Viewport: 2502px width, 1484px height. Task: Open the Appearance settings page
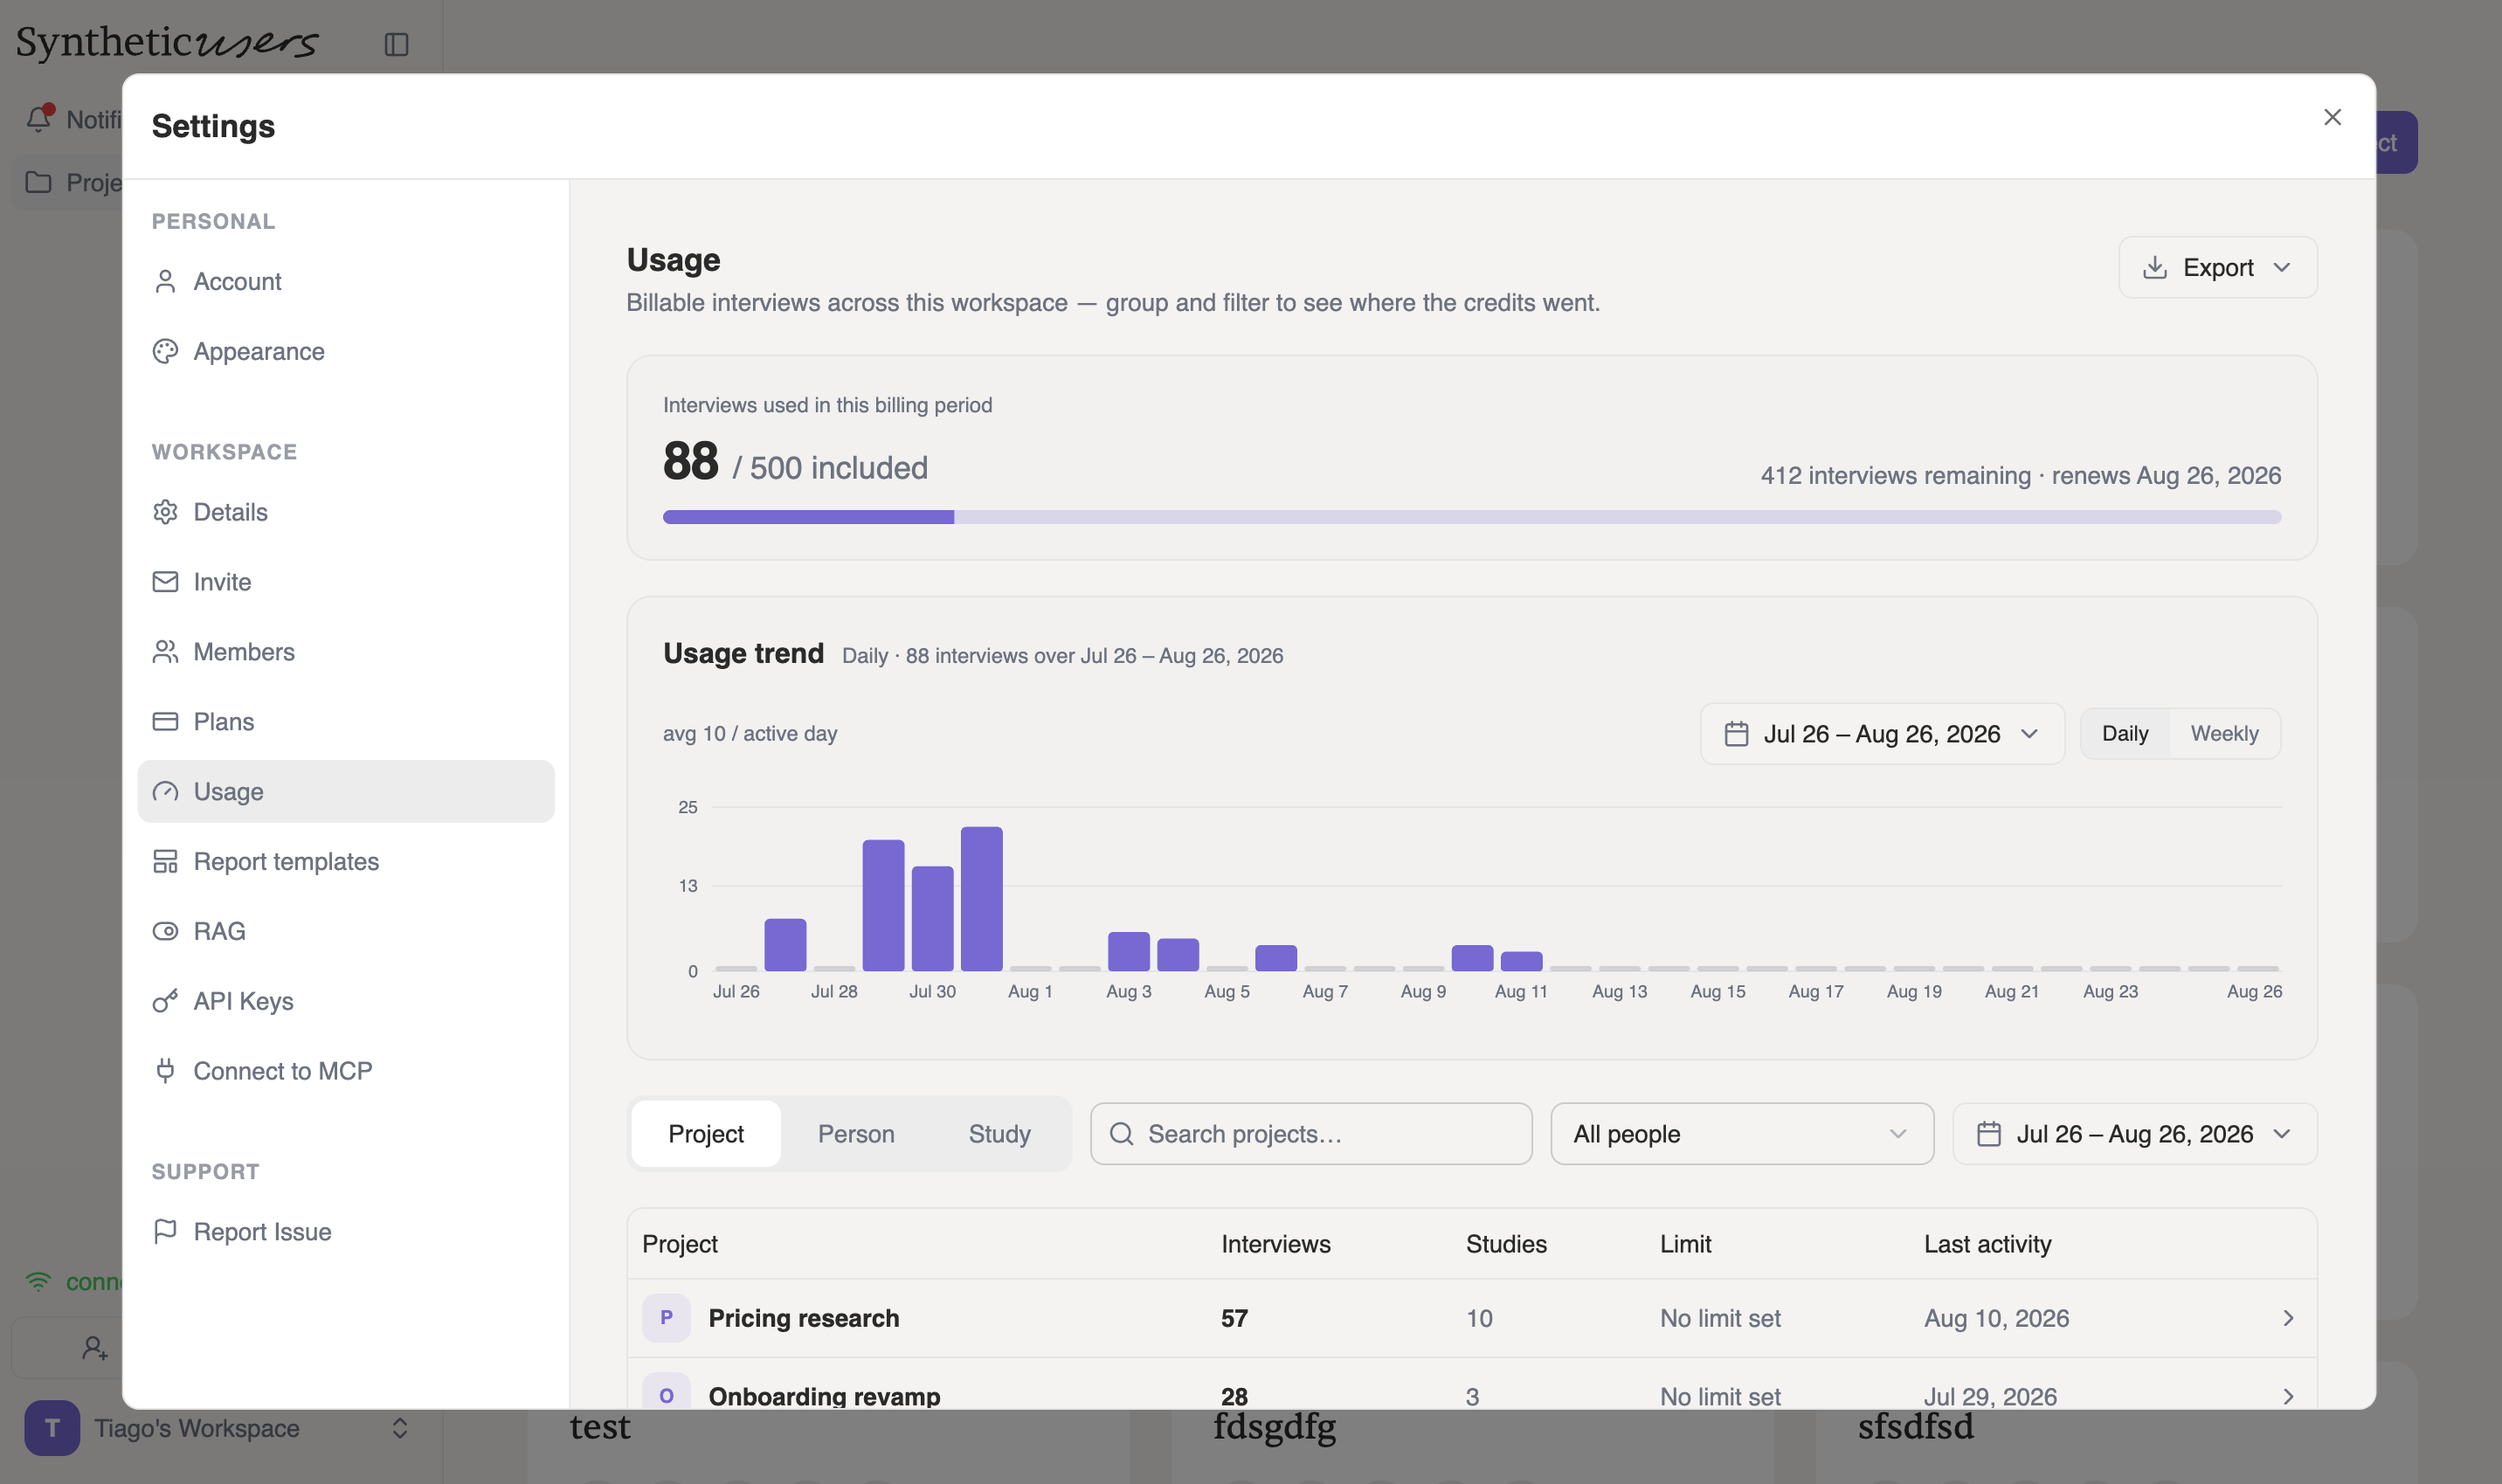click(x=345, y=352)
